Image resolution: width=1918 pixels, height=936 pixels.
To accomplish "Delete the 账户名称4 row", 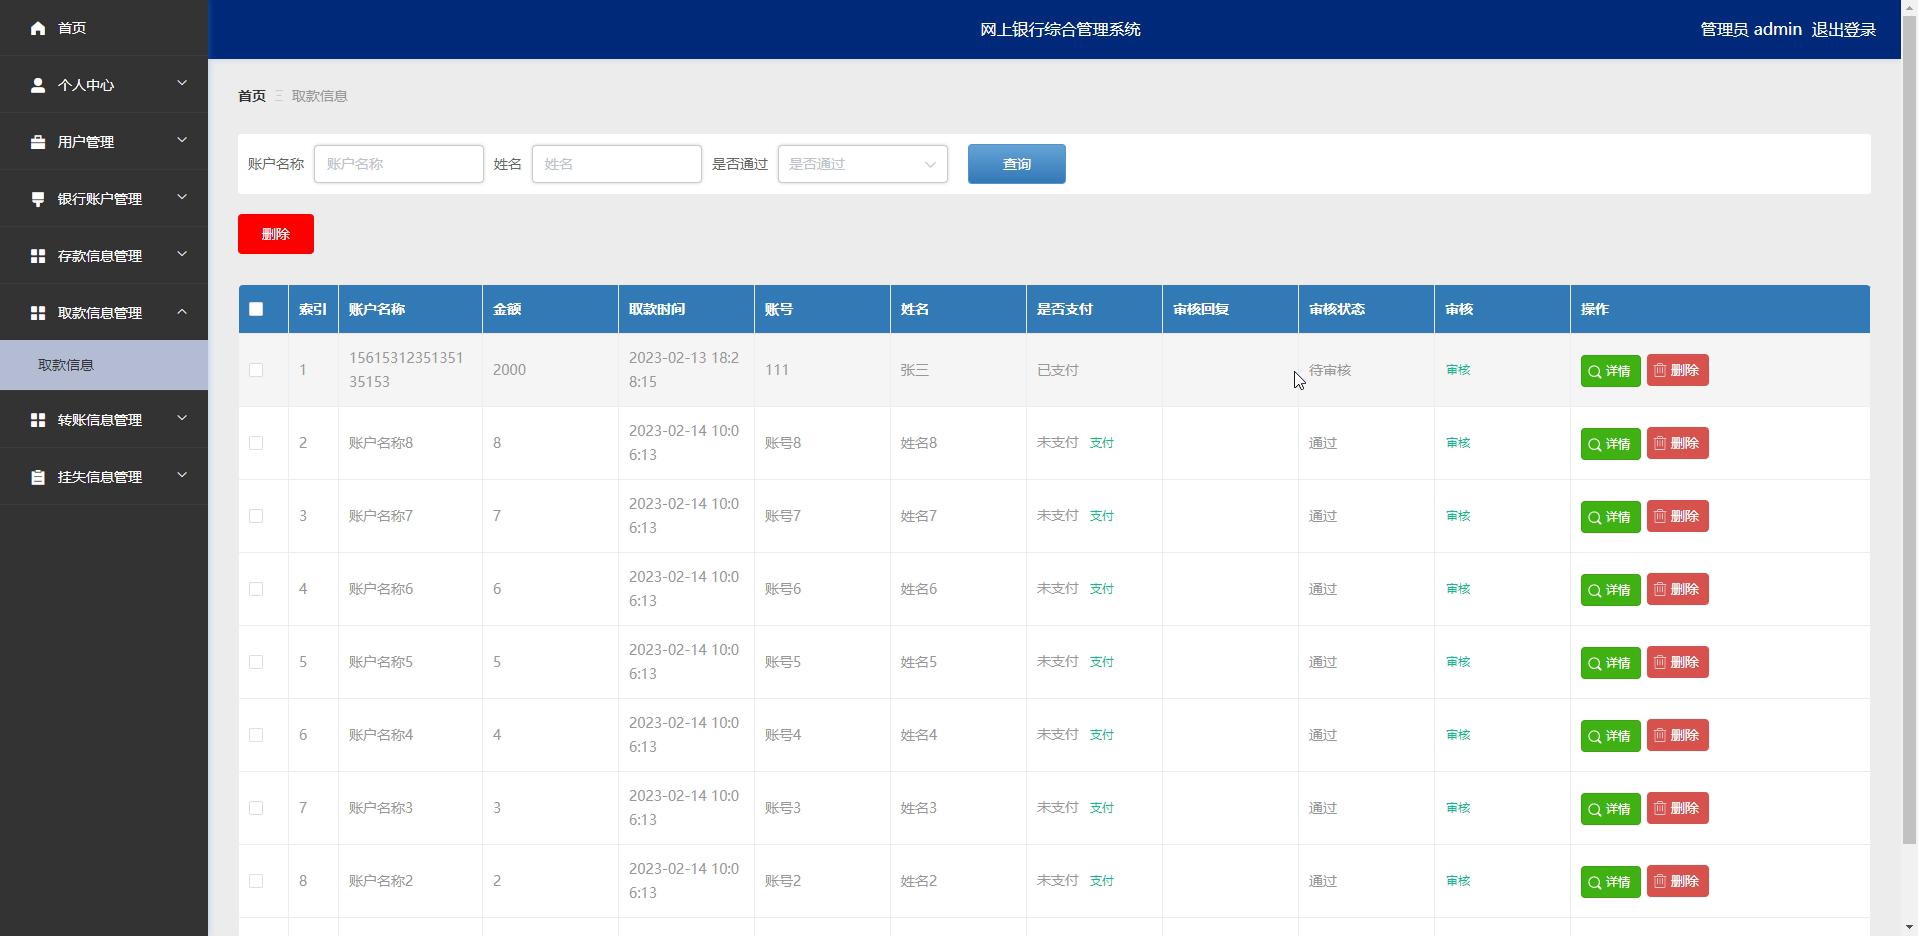I will click(x=1677, y=735).
